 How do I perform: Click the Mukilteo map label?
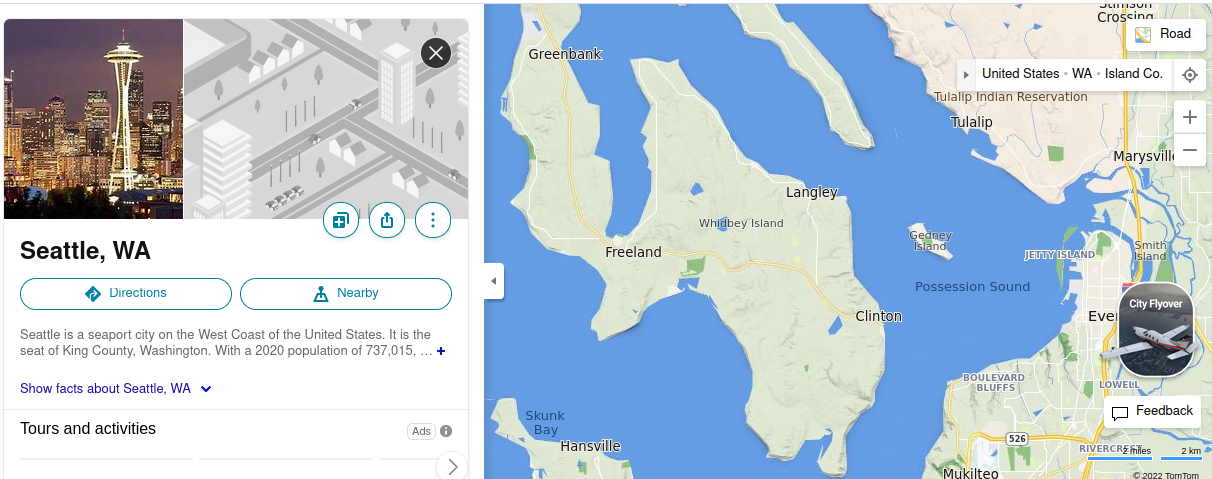pos(970,473)
